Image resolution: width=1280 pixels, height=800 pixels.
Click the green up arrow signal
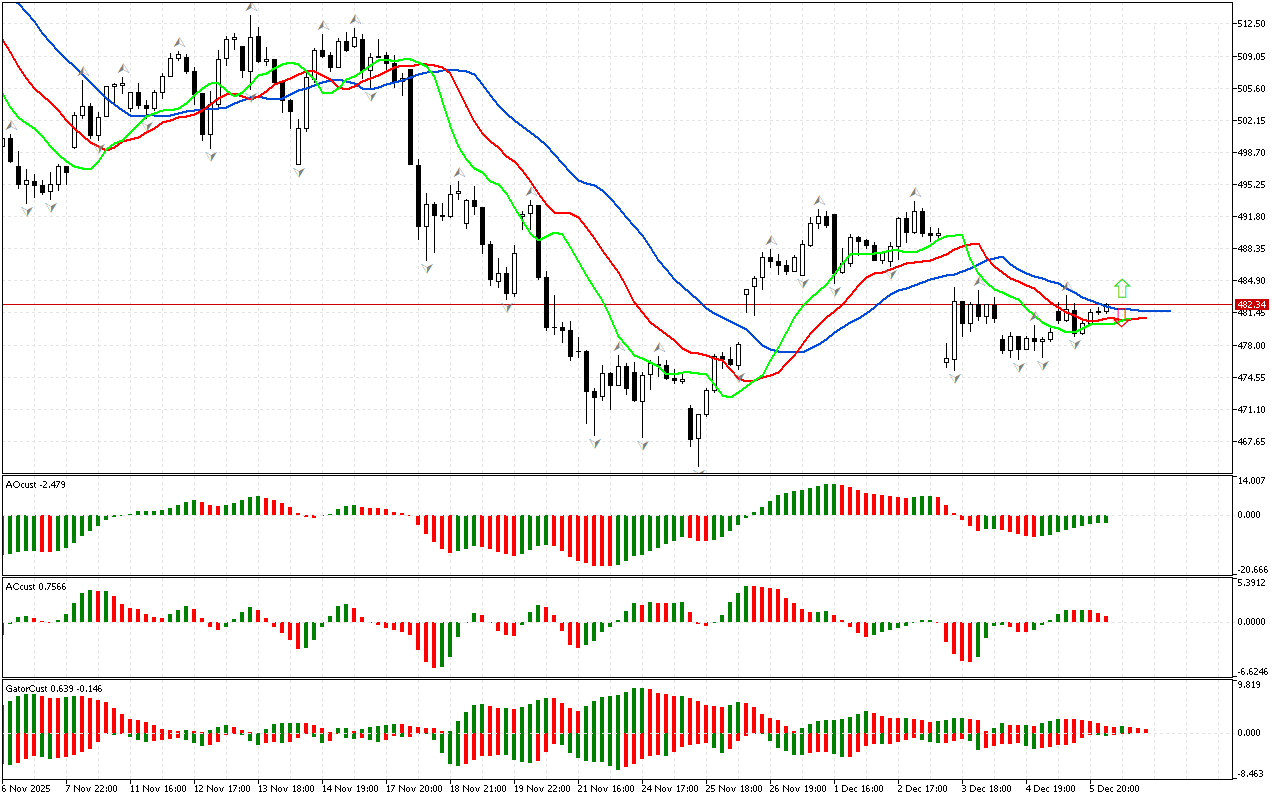(1122, 288)
